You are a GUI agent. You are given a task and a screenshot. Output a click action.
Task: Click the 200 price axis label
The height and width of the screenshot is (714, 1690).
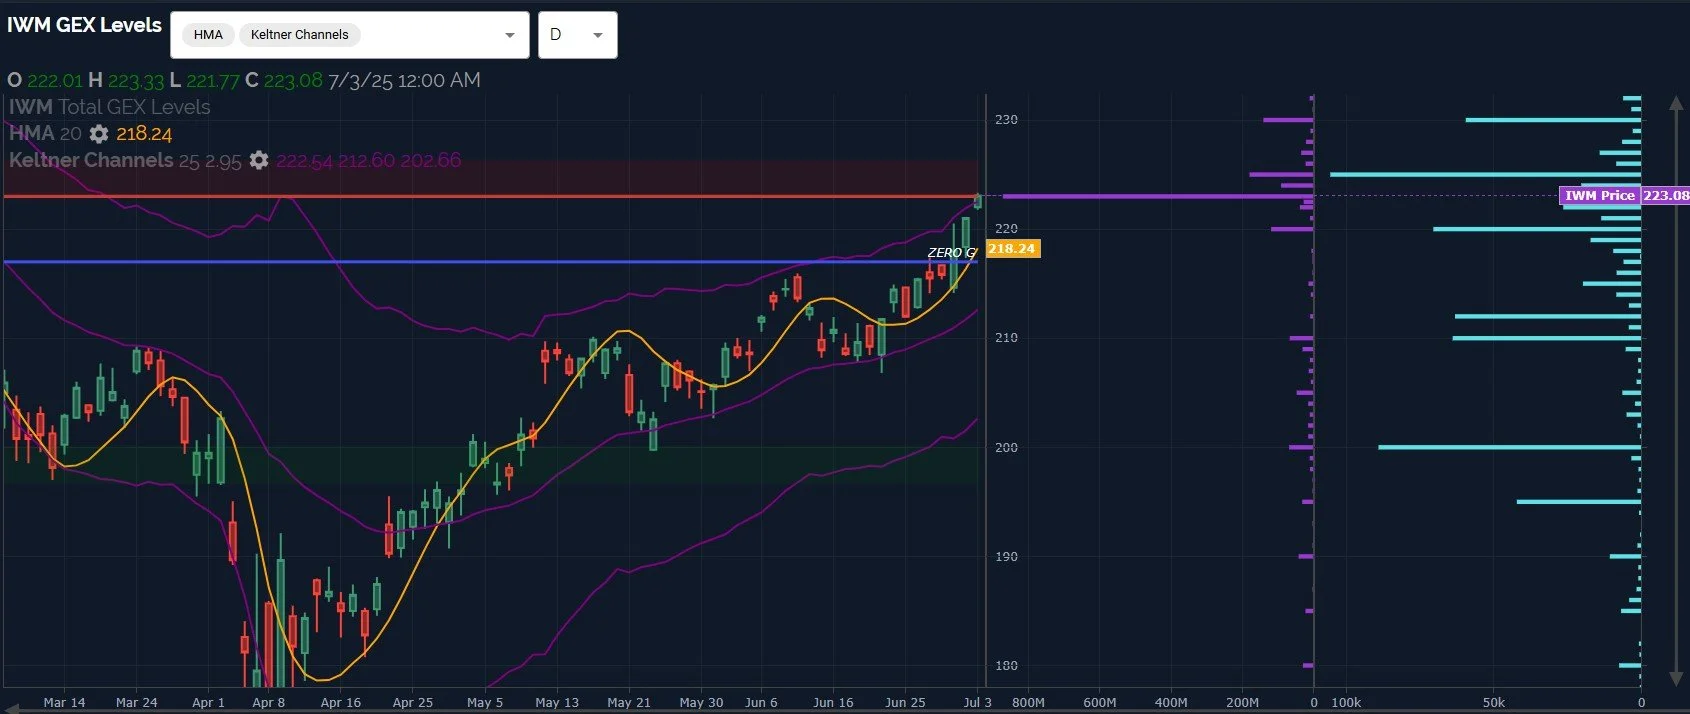pyautogui.click(x=1006, y=448)
